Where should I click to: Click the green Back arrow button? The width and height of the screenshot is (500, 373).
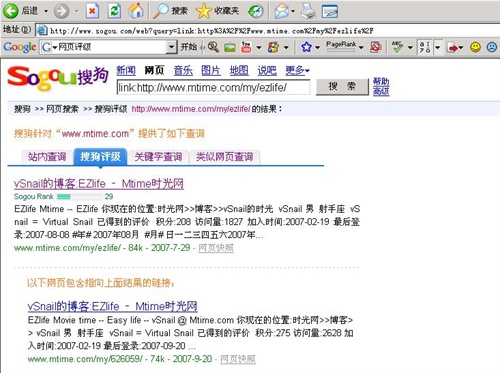pos(10,11)
